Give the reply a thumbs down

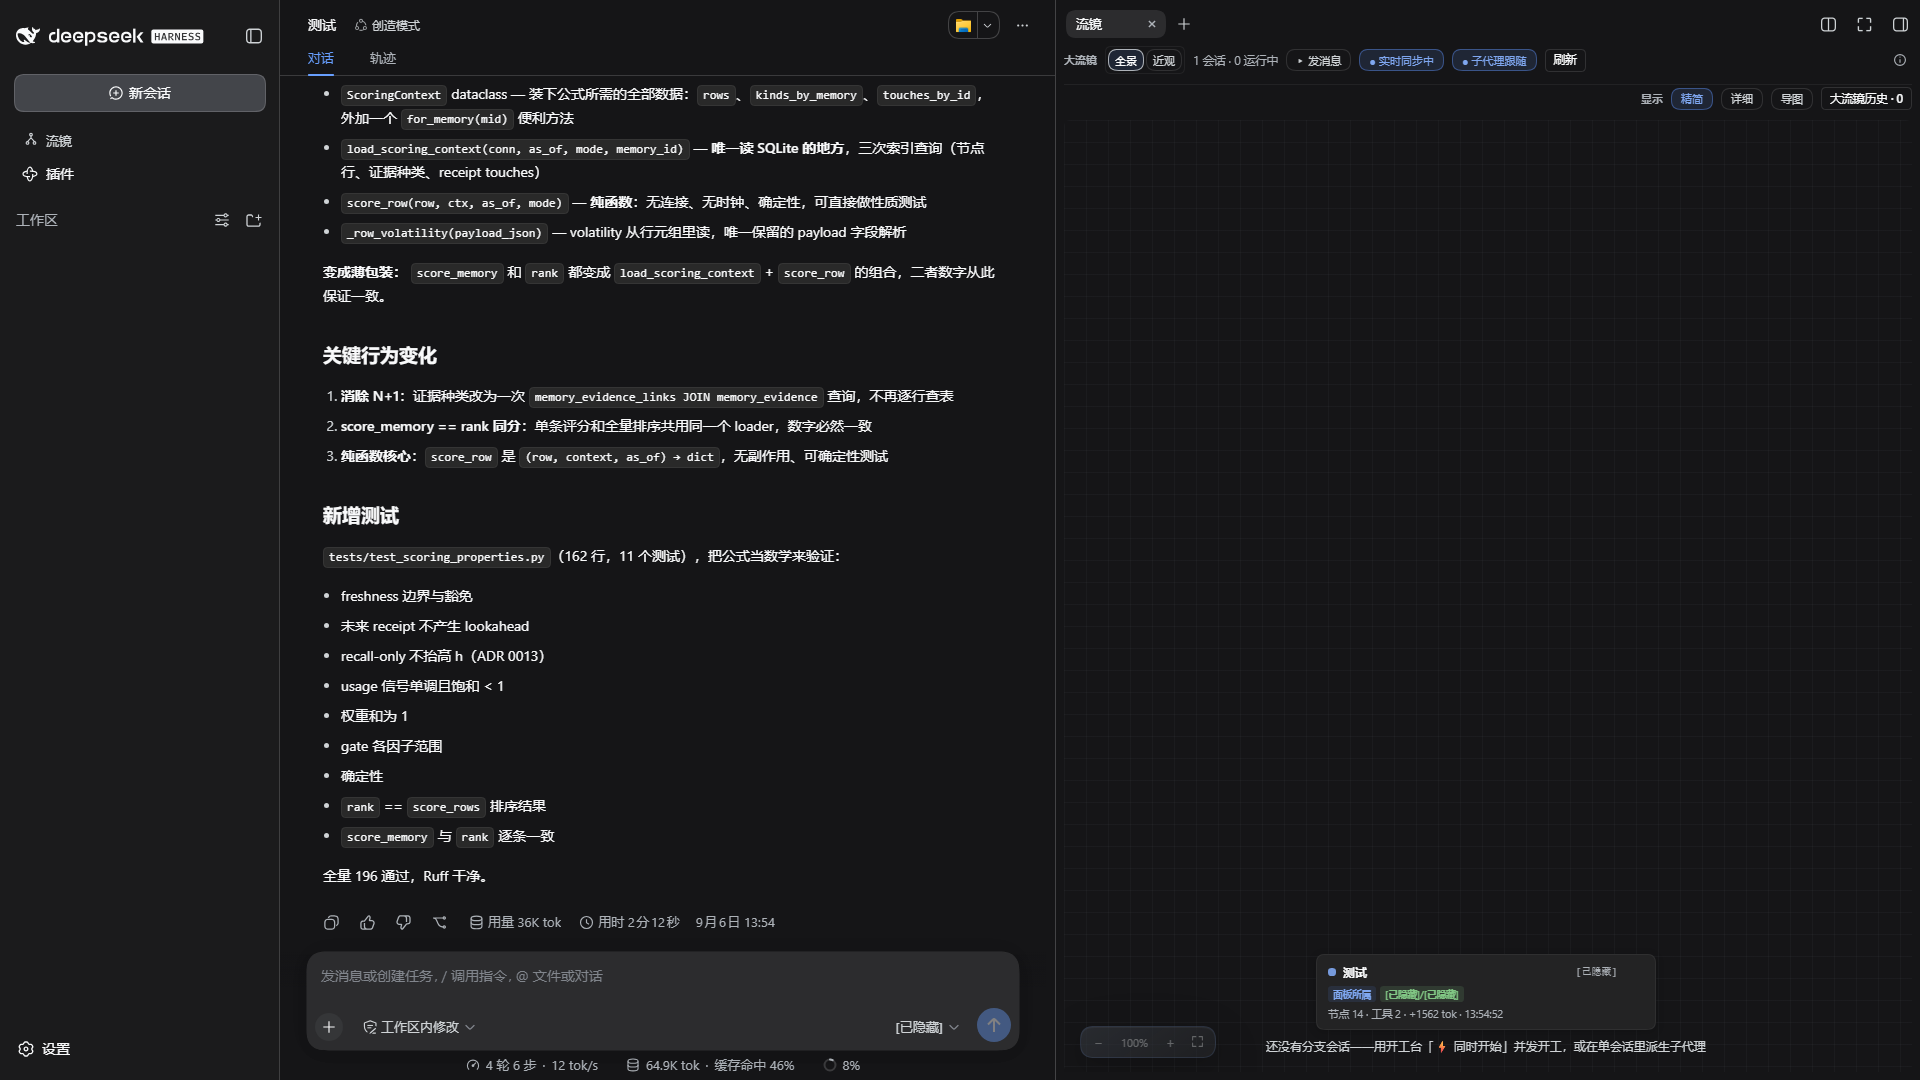pos(403,923)
